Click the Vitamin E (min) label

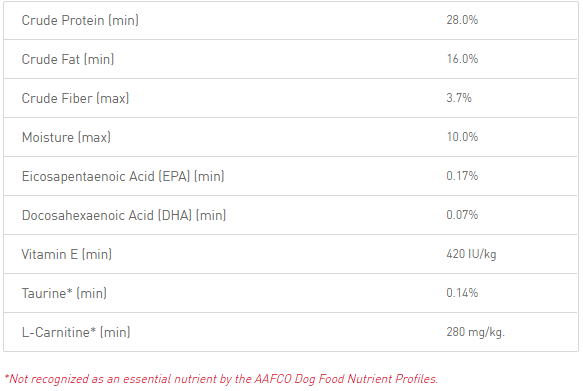click(67, 254)
